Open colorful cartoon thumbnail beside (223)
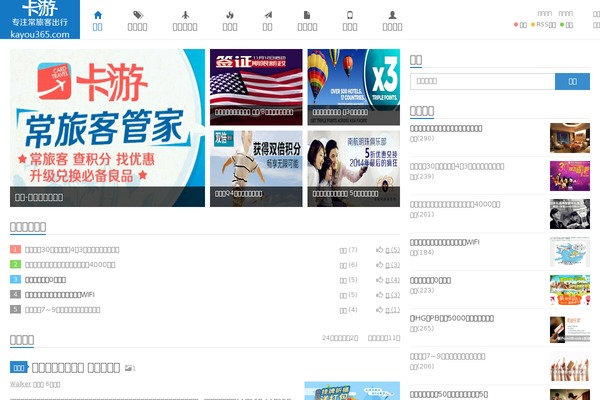Image resolution: width=600 pixels, height=400 pixels. point(570,290)
